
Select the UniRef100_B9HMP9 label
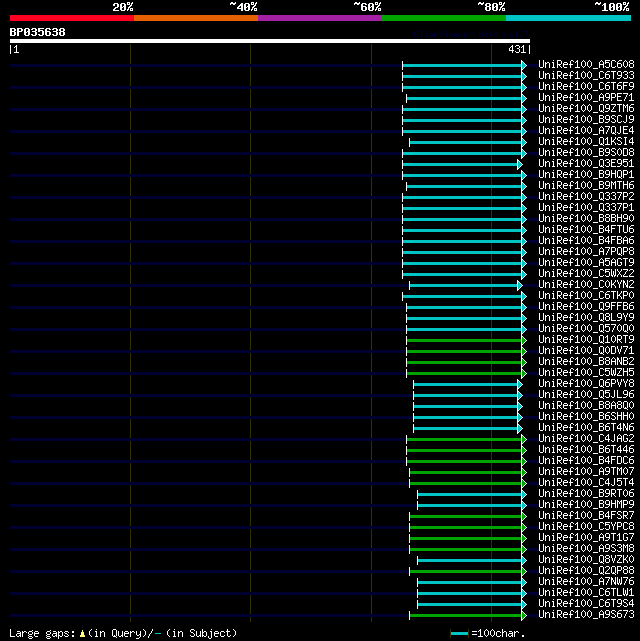(x=586, y=505)
